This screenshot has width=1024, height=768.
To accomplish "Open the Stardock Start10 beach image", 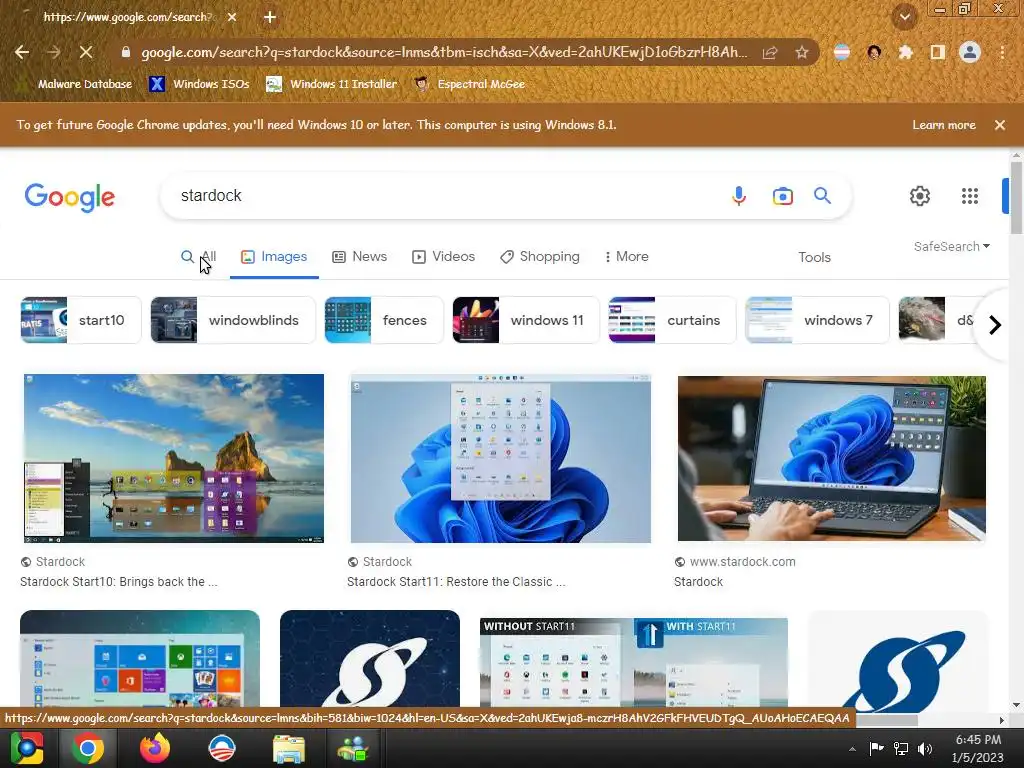I will click(174, 458).
